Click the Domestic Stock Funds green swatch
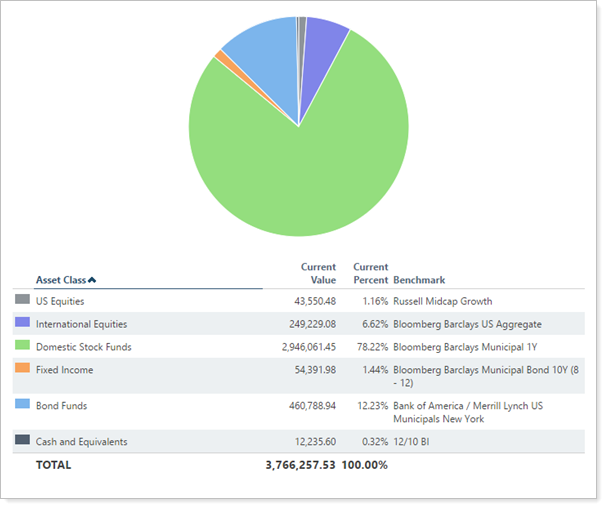606x508 pixels. pos(22,345)
